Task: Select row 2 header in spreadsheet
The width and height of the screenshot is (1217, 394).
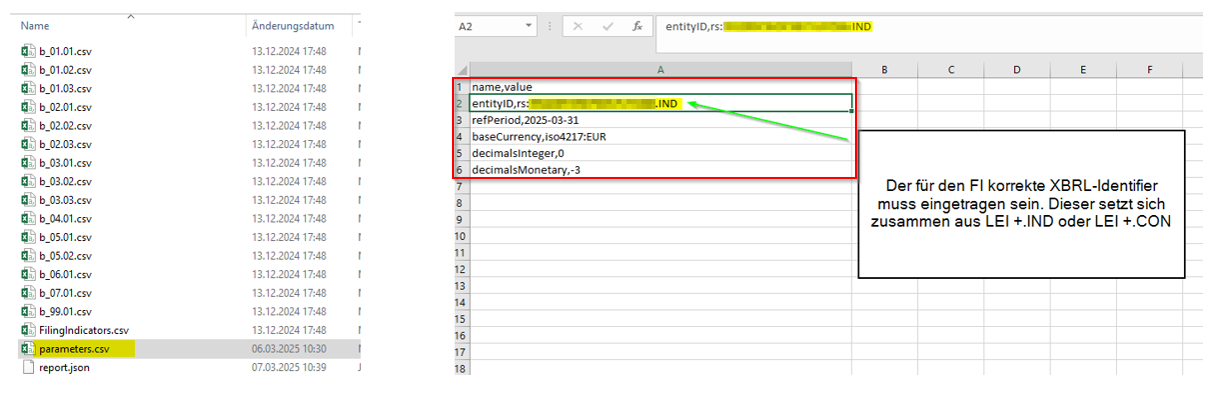Action: [461, 103]
